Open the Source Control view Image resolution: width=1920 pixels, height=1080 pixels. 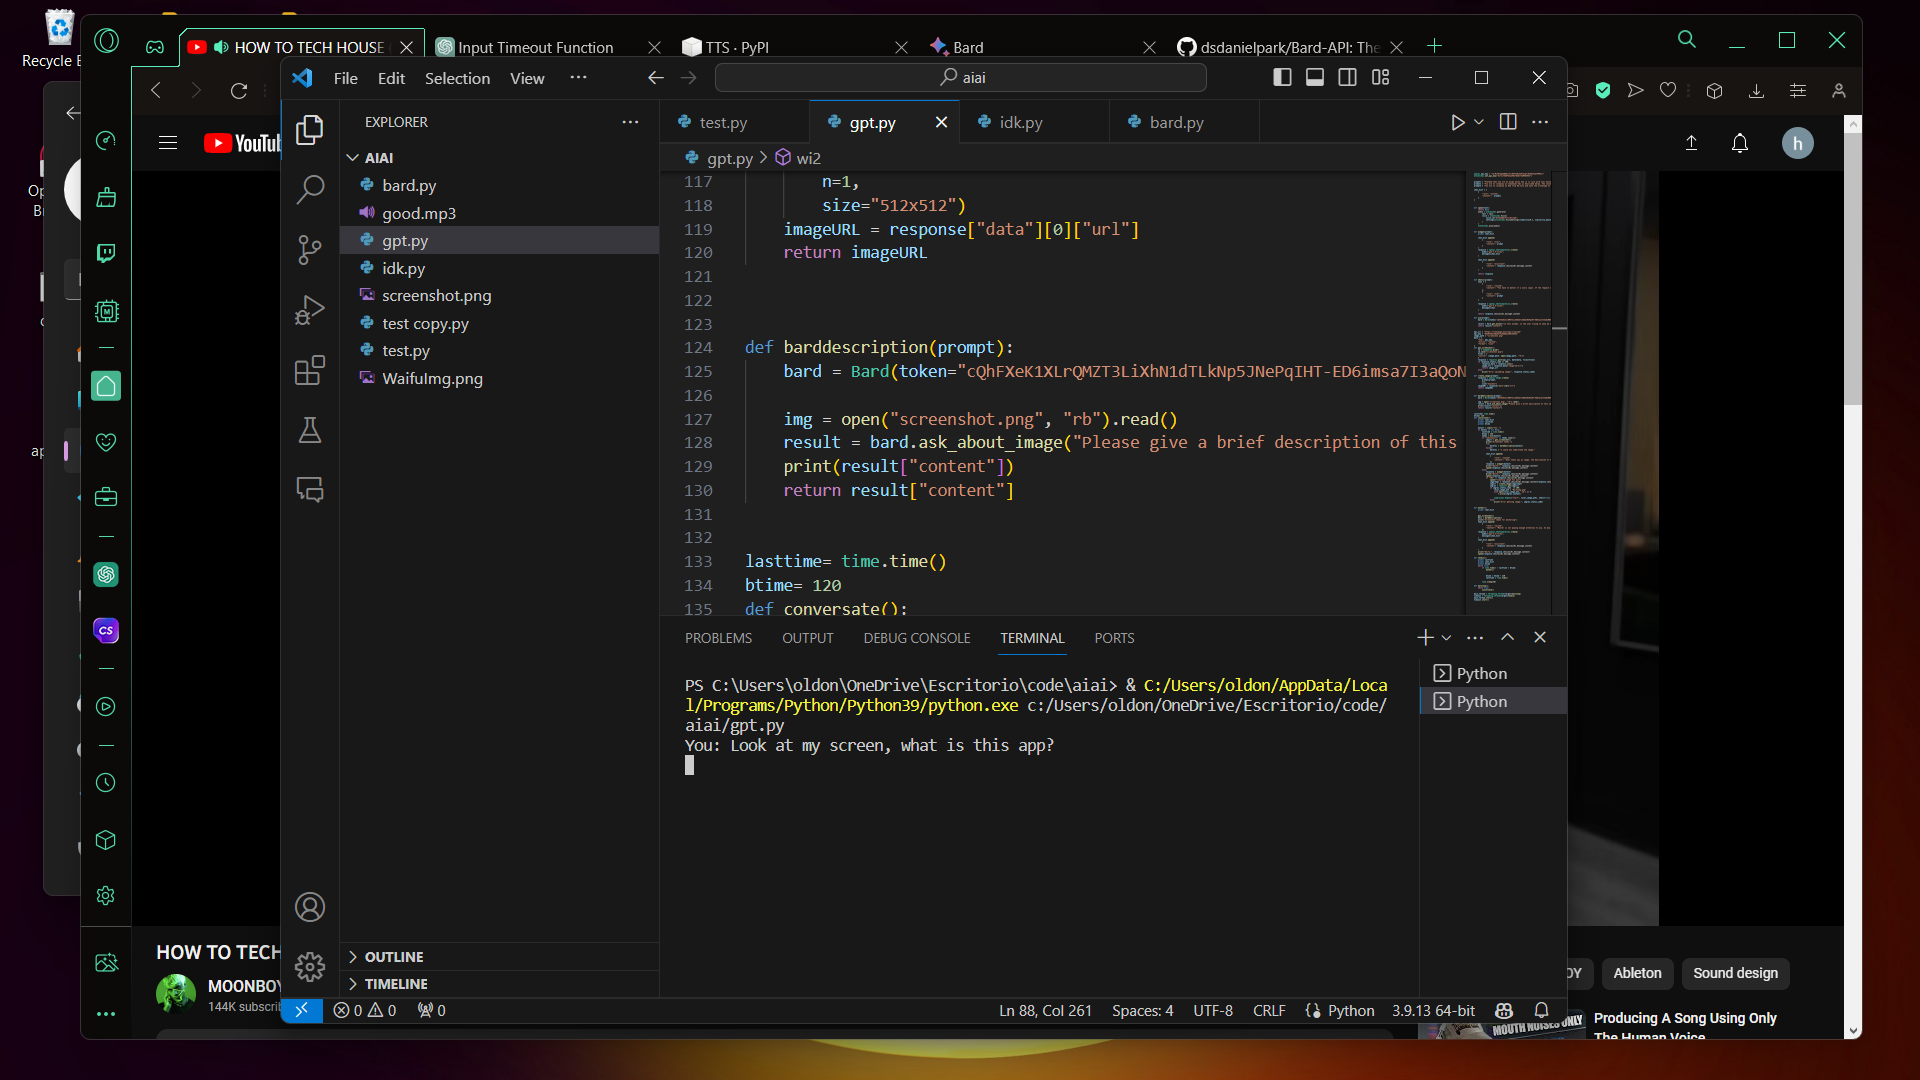pyautogui.click(x=310, y=249)
